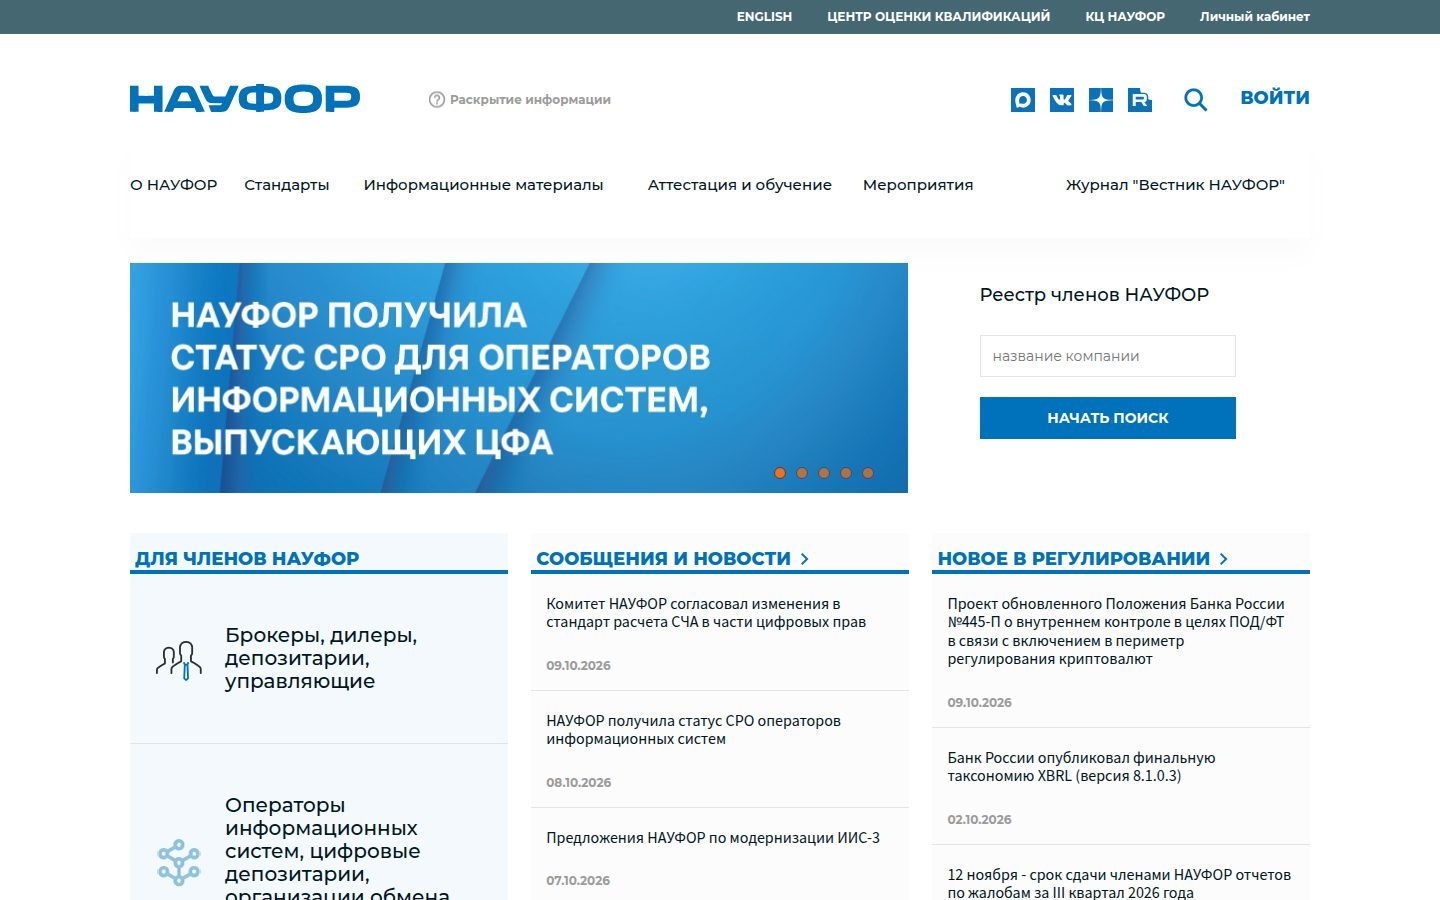This screenshot has height=900, width=1440.
Task: Select the fourth carousel slide dot
Action: (x=846, y=473)
